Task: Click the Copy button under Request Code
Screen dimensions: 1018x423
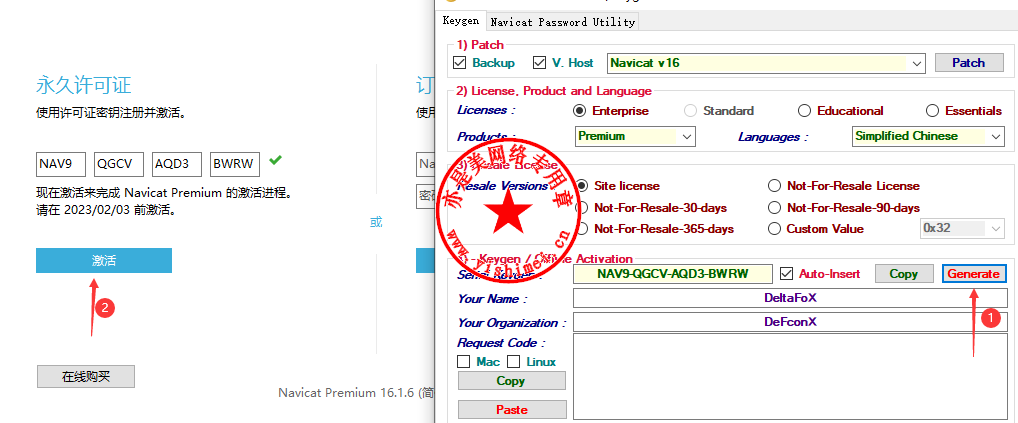Action: pyautogui.click(x=512, y=381)
